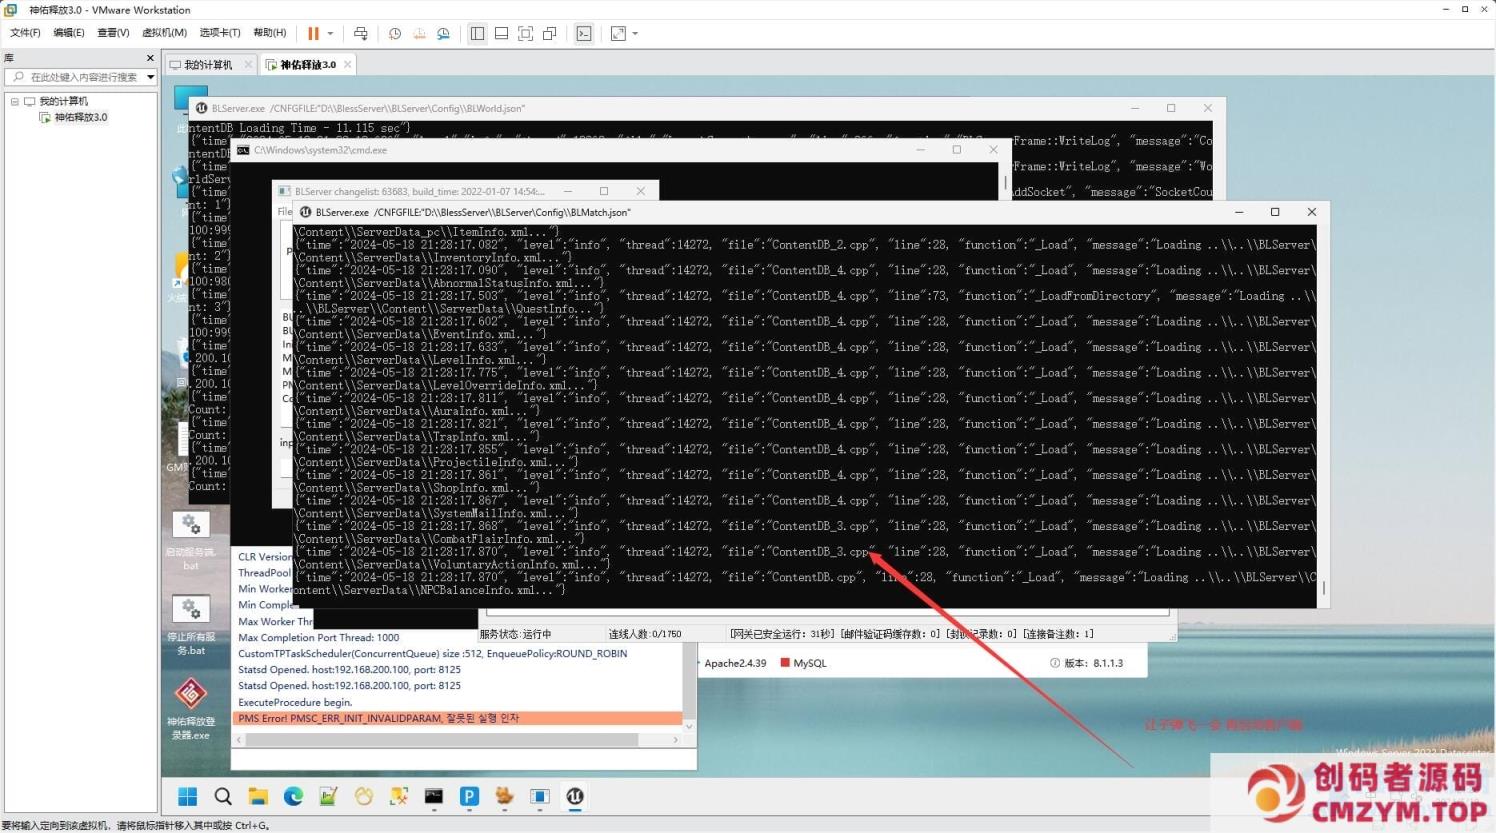Open the stretch display mode dropdown arrow
Screen dimensions: 1496x833
click(635, 33)
